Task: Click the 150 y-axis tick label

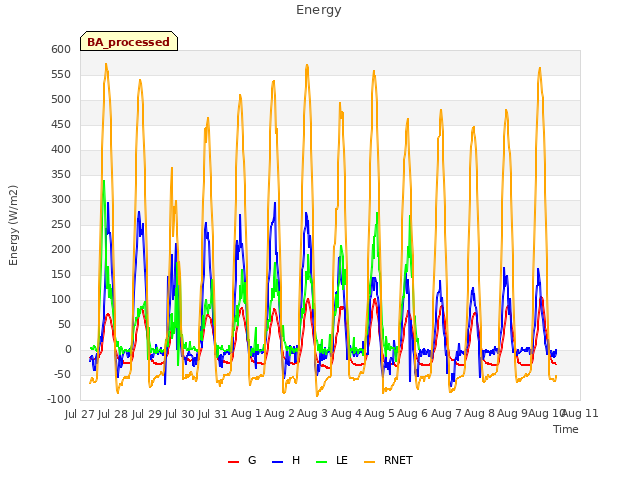Action: point(61,275)
